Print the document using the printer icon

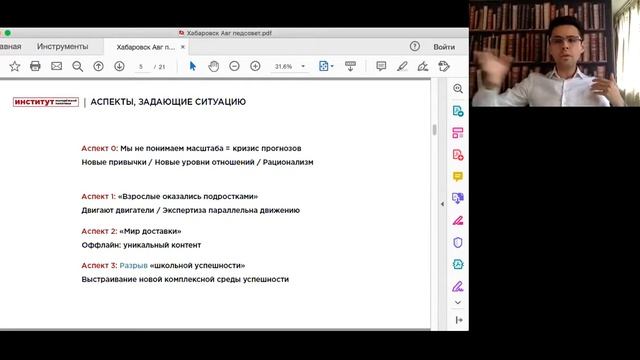(x=36, y=66)
